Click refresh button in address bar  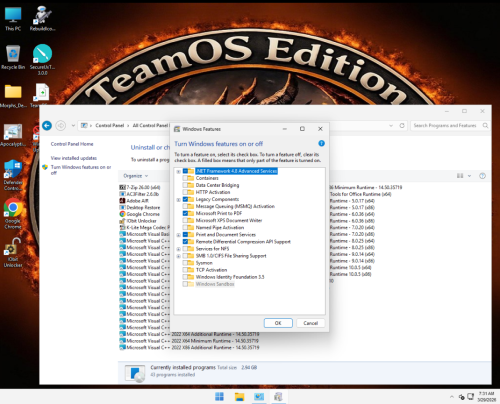tap(402, 126)
